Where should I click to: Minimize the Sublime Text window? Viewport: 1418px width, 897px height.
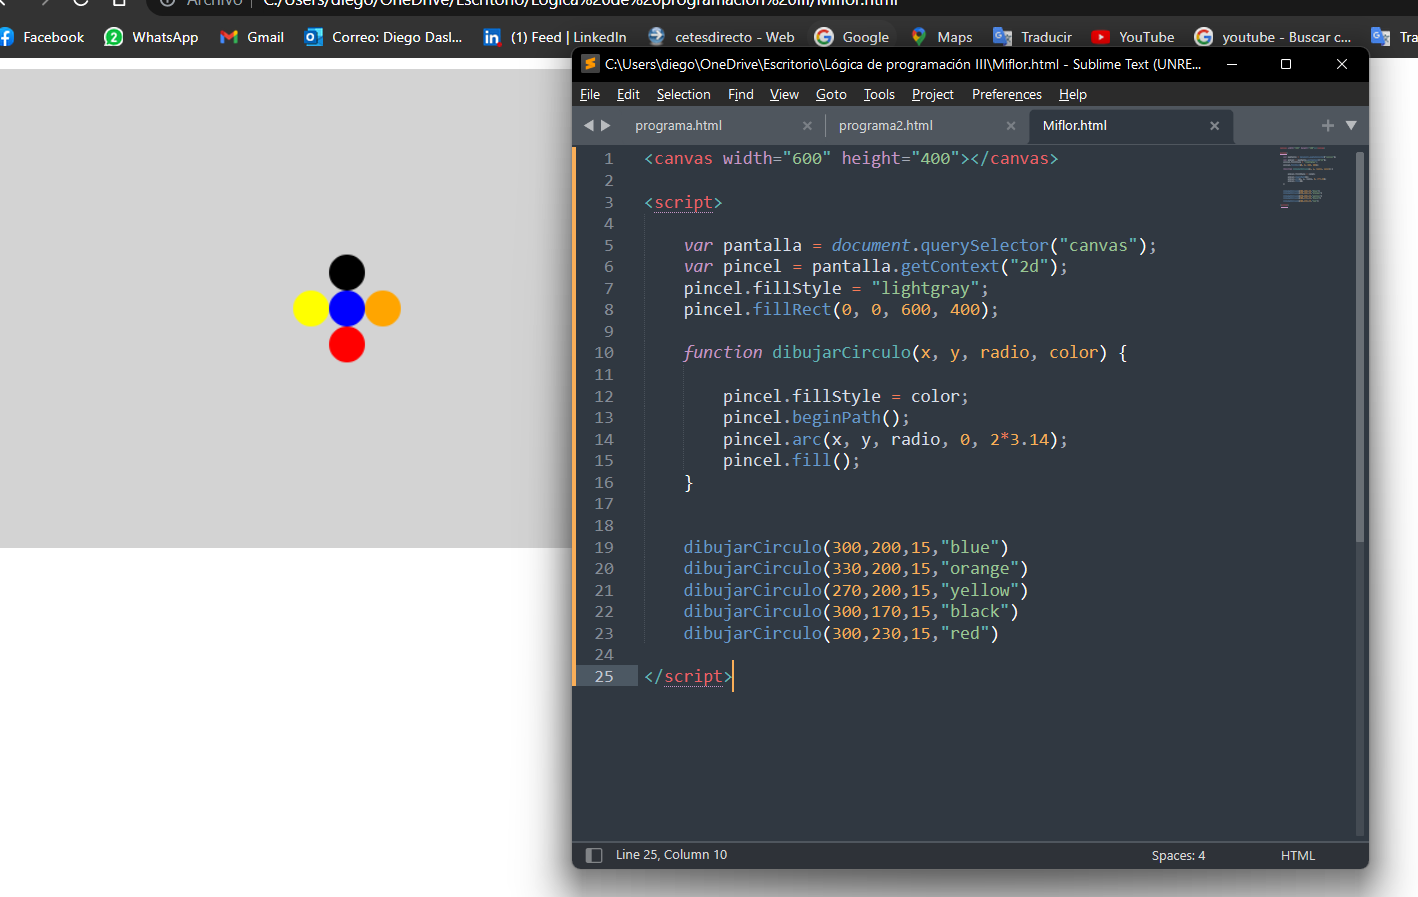1232,64
